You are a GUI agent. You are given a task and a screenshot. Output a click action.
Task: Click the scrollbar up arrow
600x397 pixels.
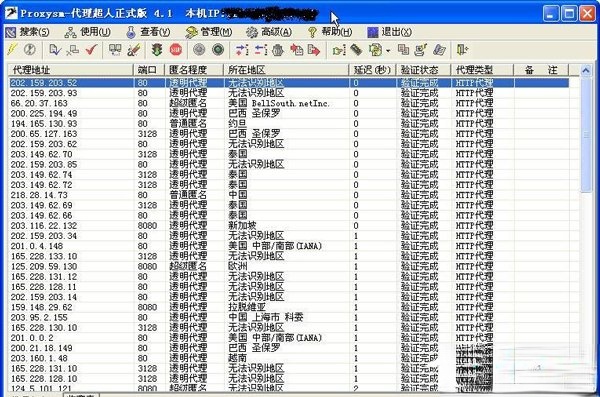pyautogui.click(x=585, y=70)
